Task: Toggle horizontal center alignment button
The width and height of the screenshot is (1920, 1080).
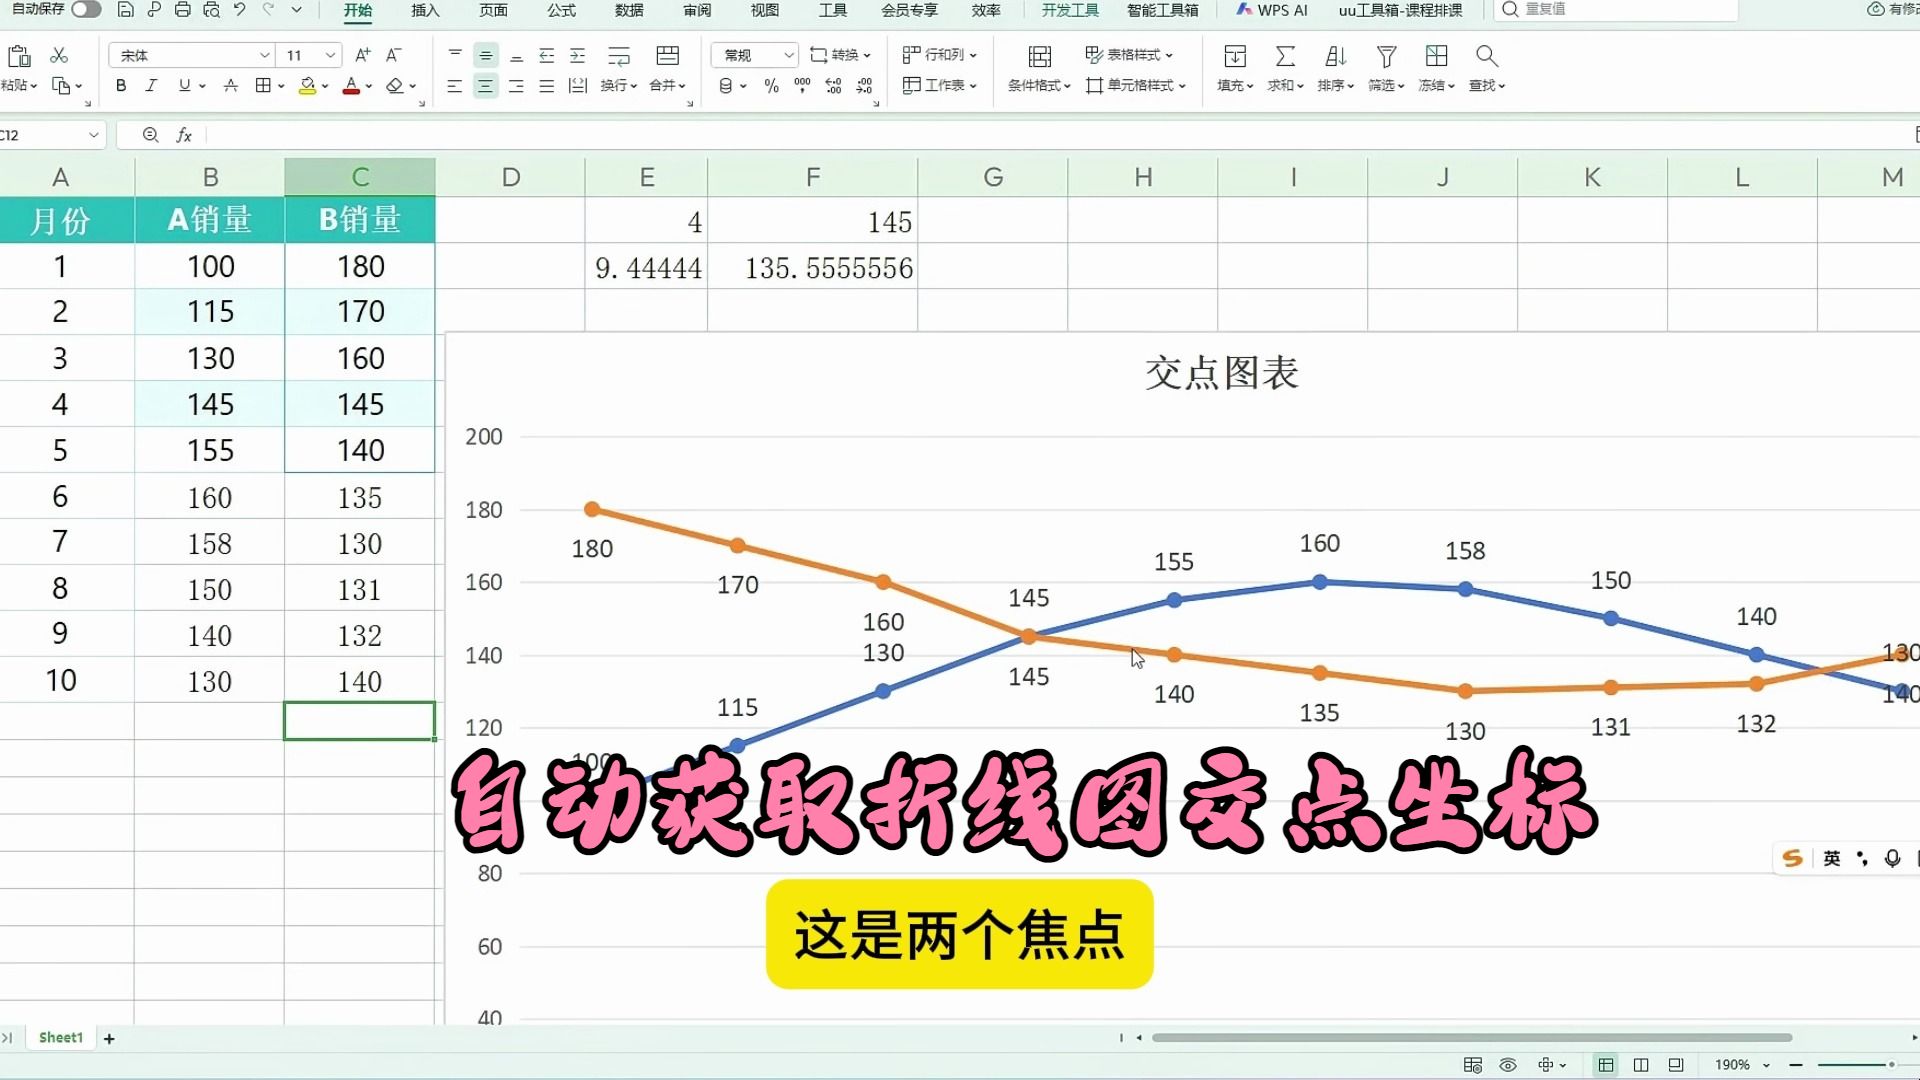Action: 485,86
